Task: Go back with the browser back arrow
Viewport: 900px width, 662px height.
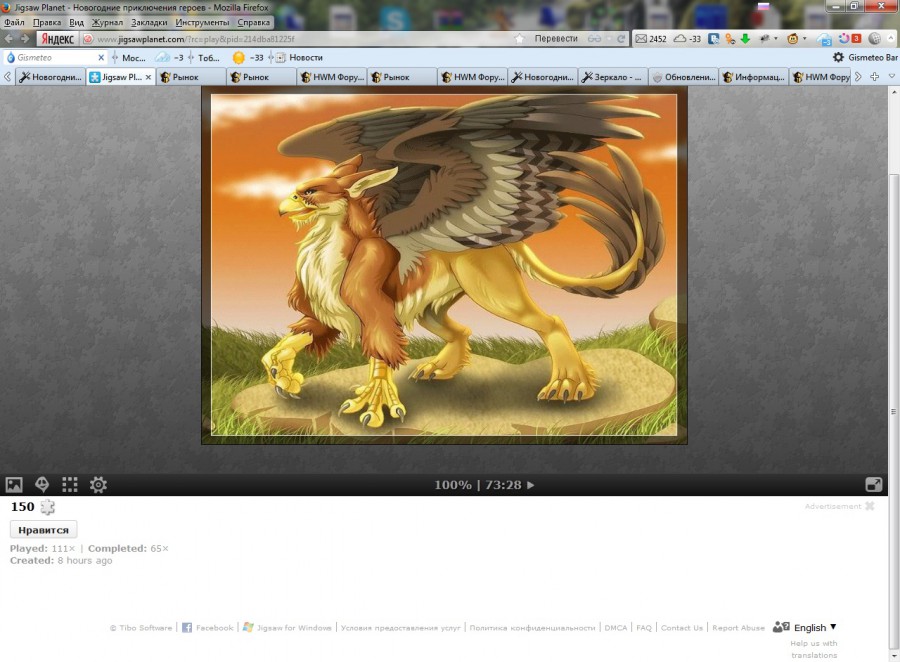Action: click(x=9, y=38)
